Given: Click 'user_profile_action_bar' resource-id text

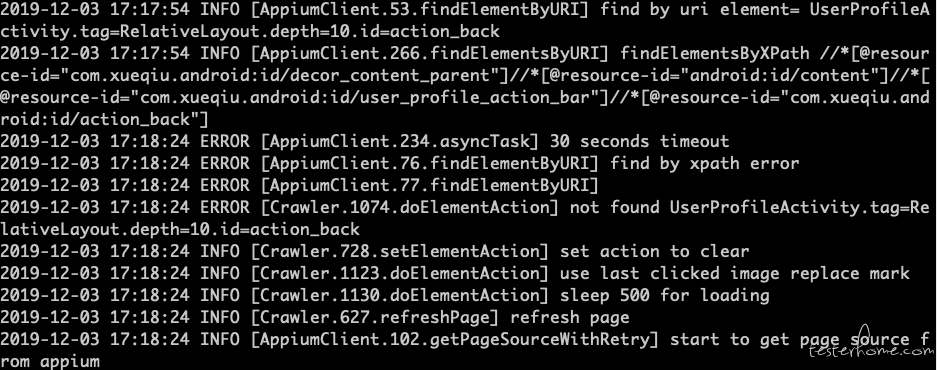Looking at the screenshot, I should pyautogui.click(x=475, y=98).
